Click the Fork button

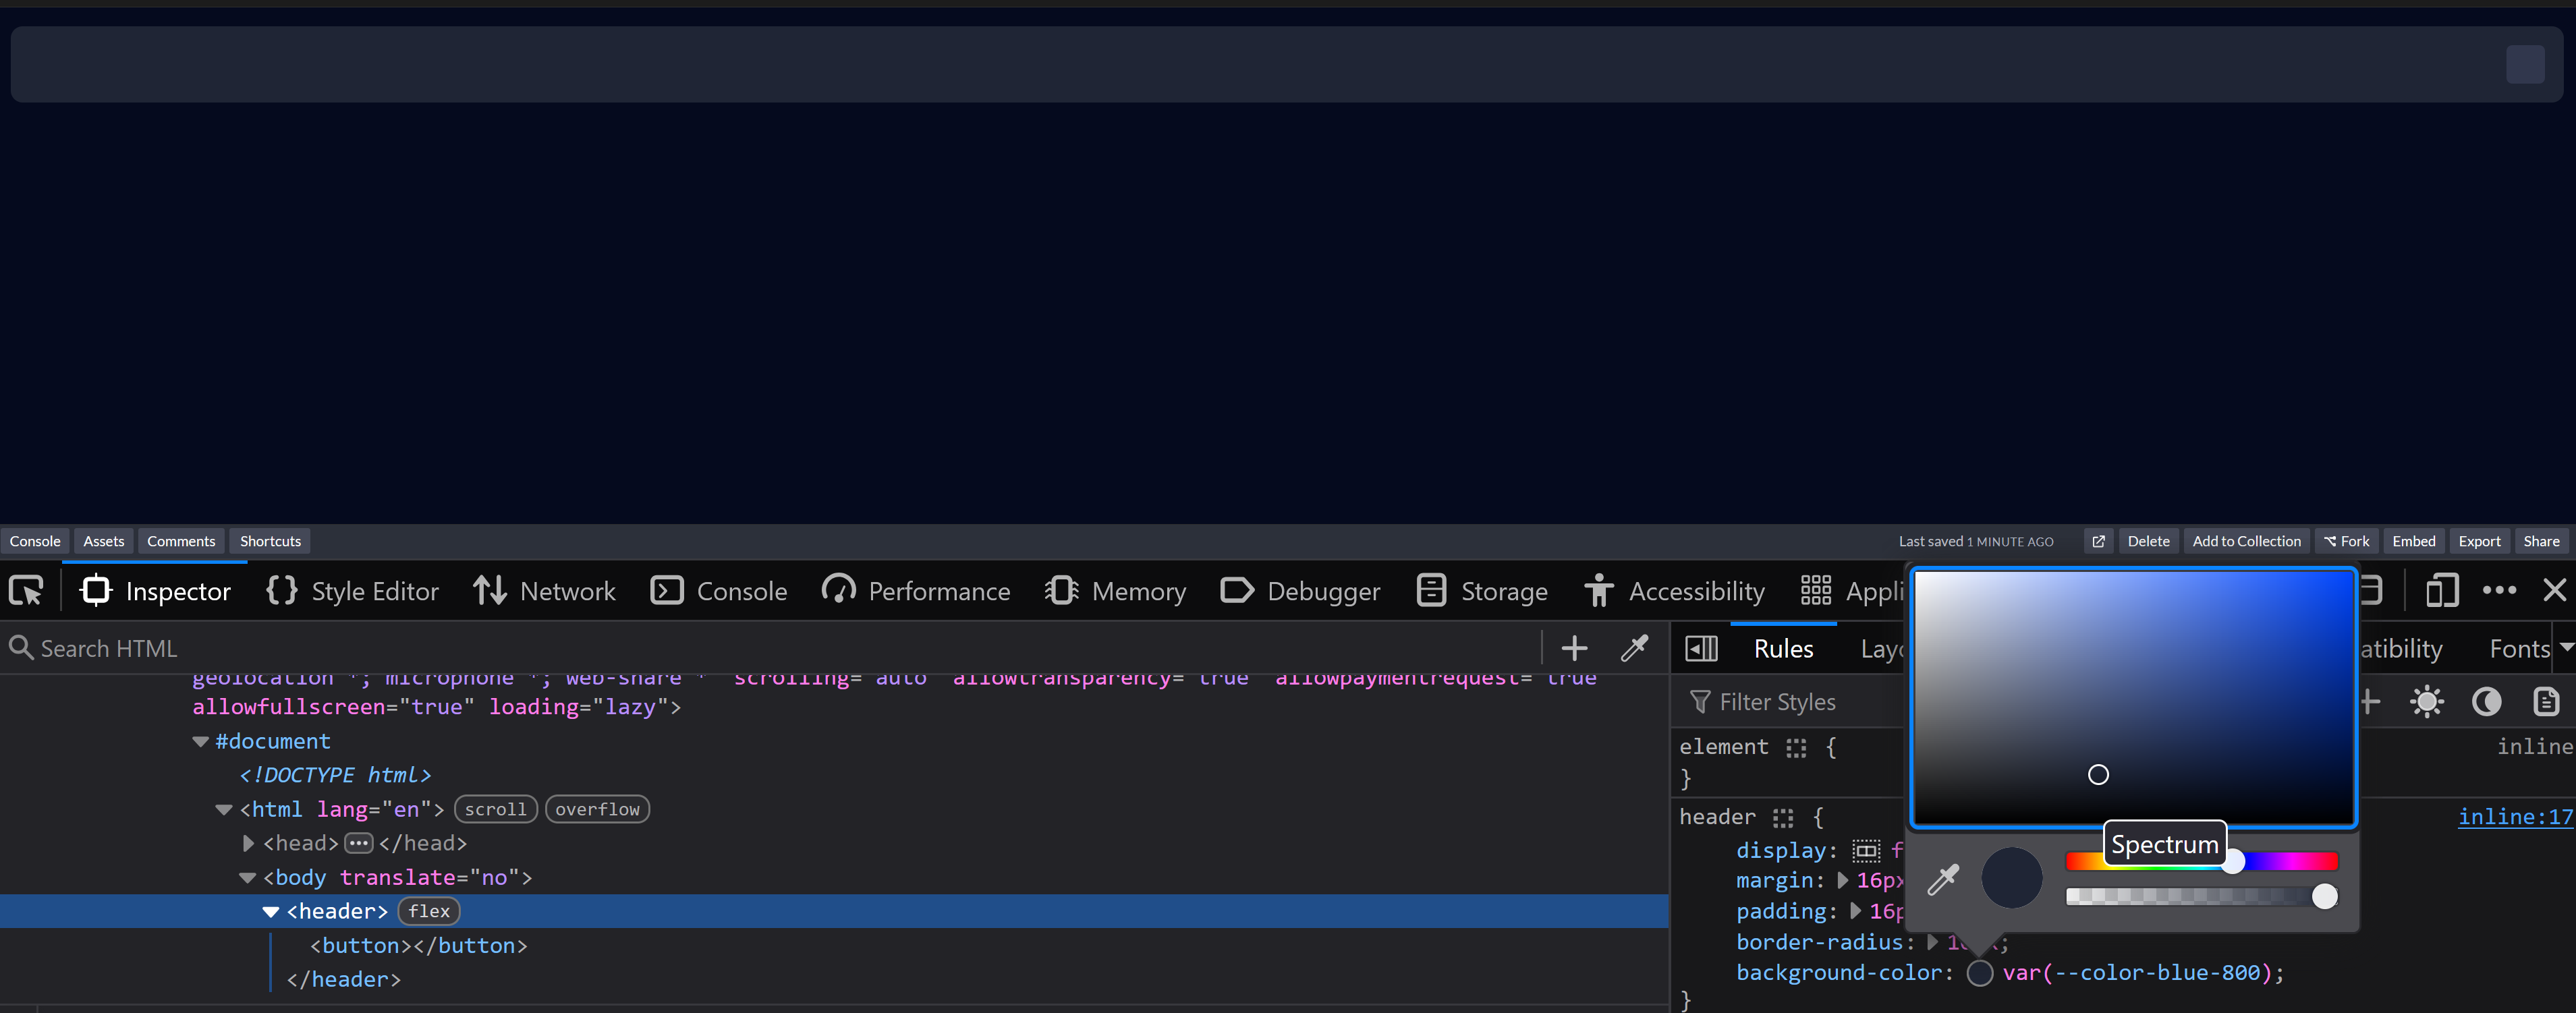click(2346, 541)
